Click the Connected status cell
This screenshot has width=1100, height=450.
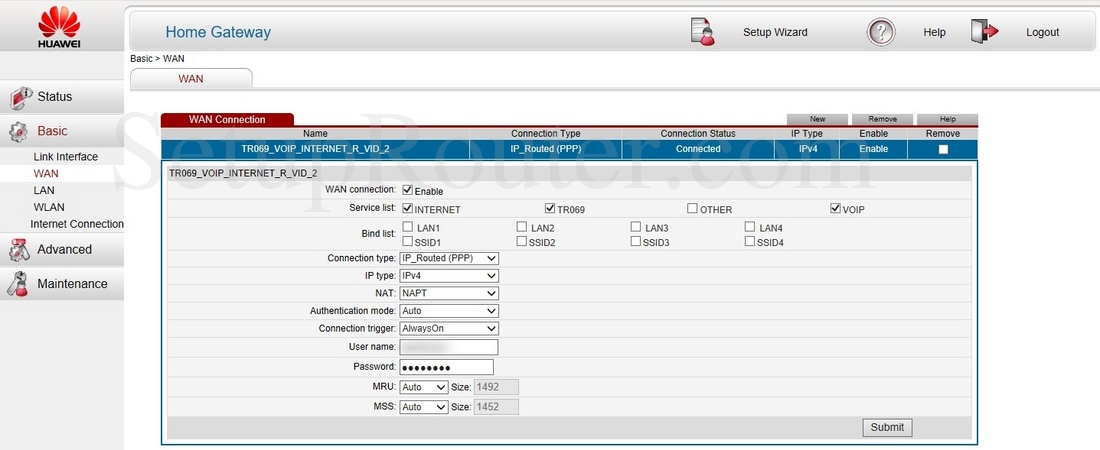[x=698, y=149]
